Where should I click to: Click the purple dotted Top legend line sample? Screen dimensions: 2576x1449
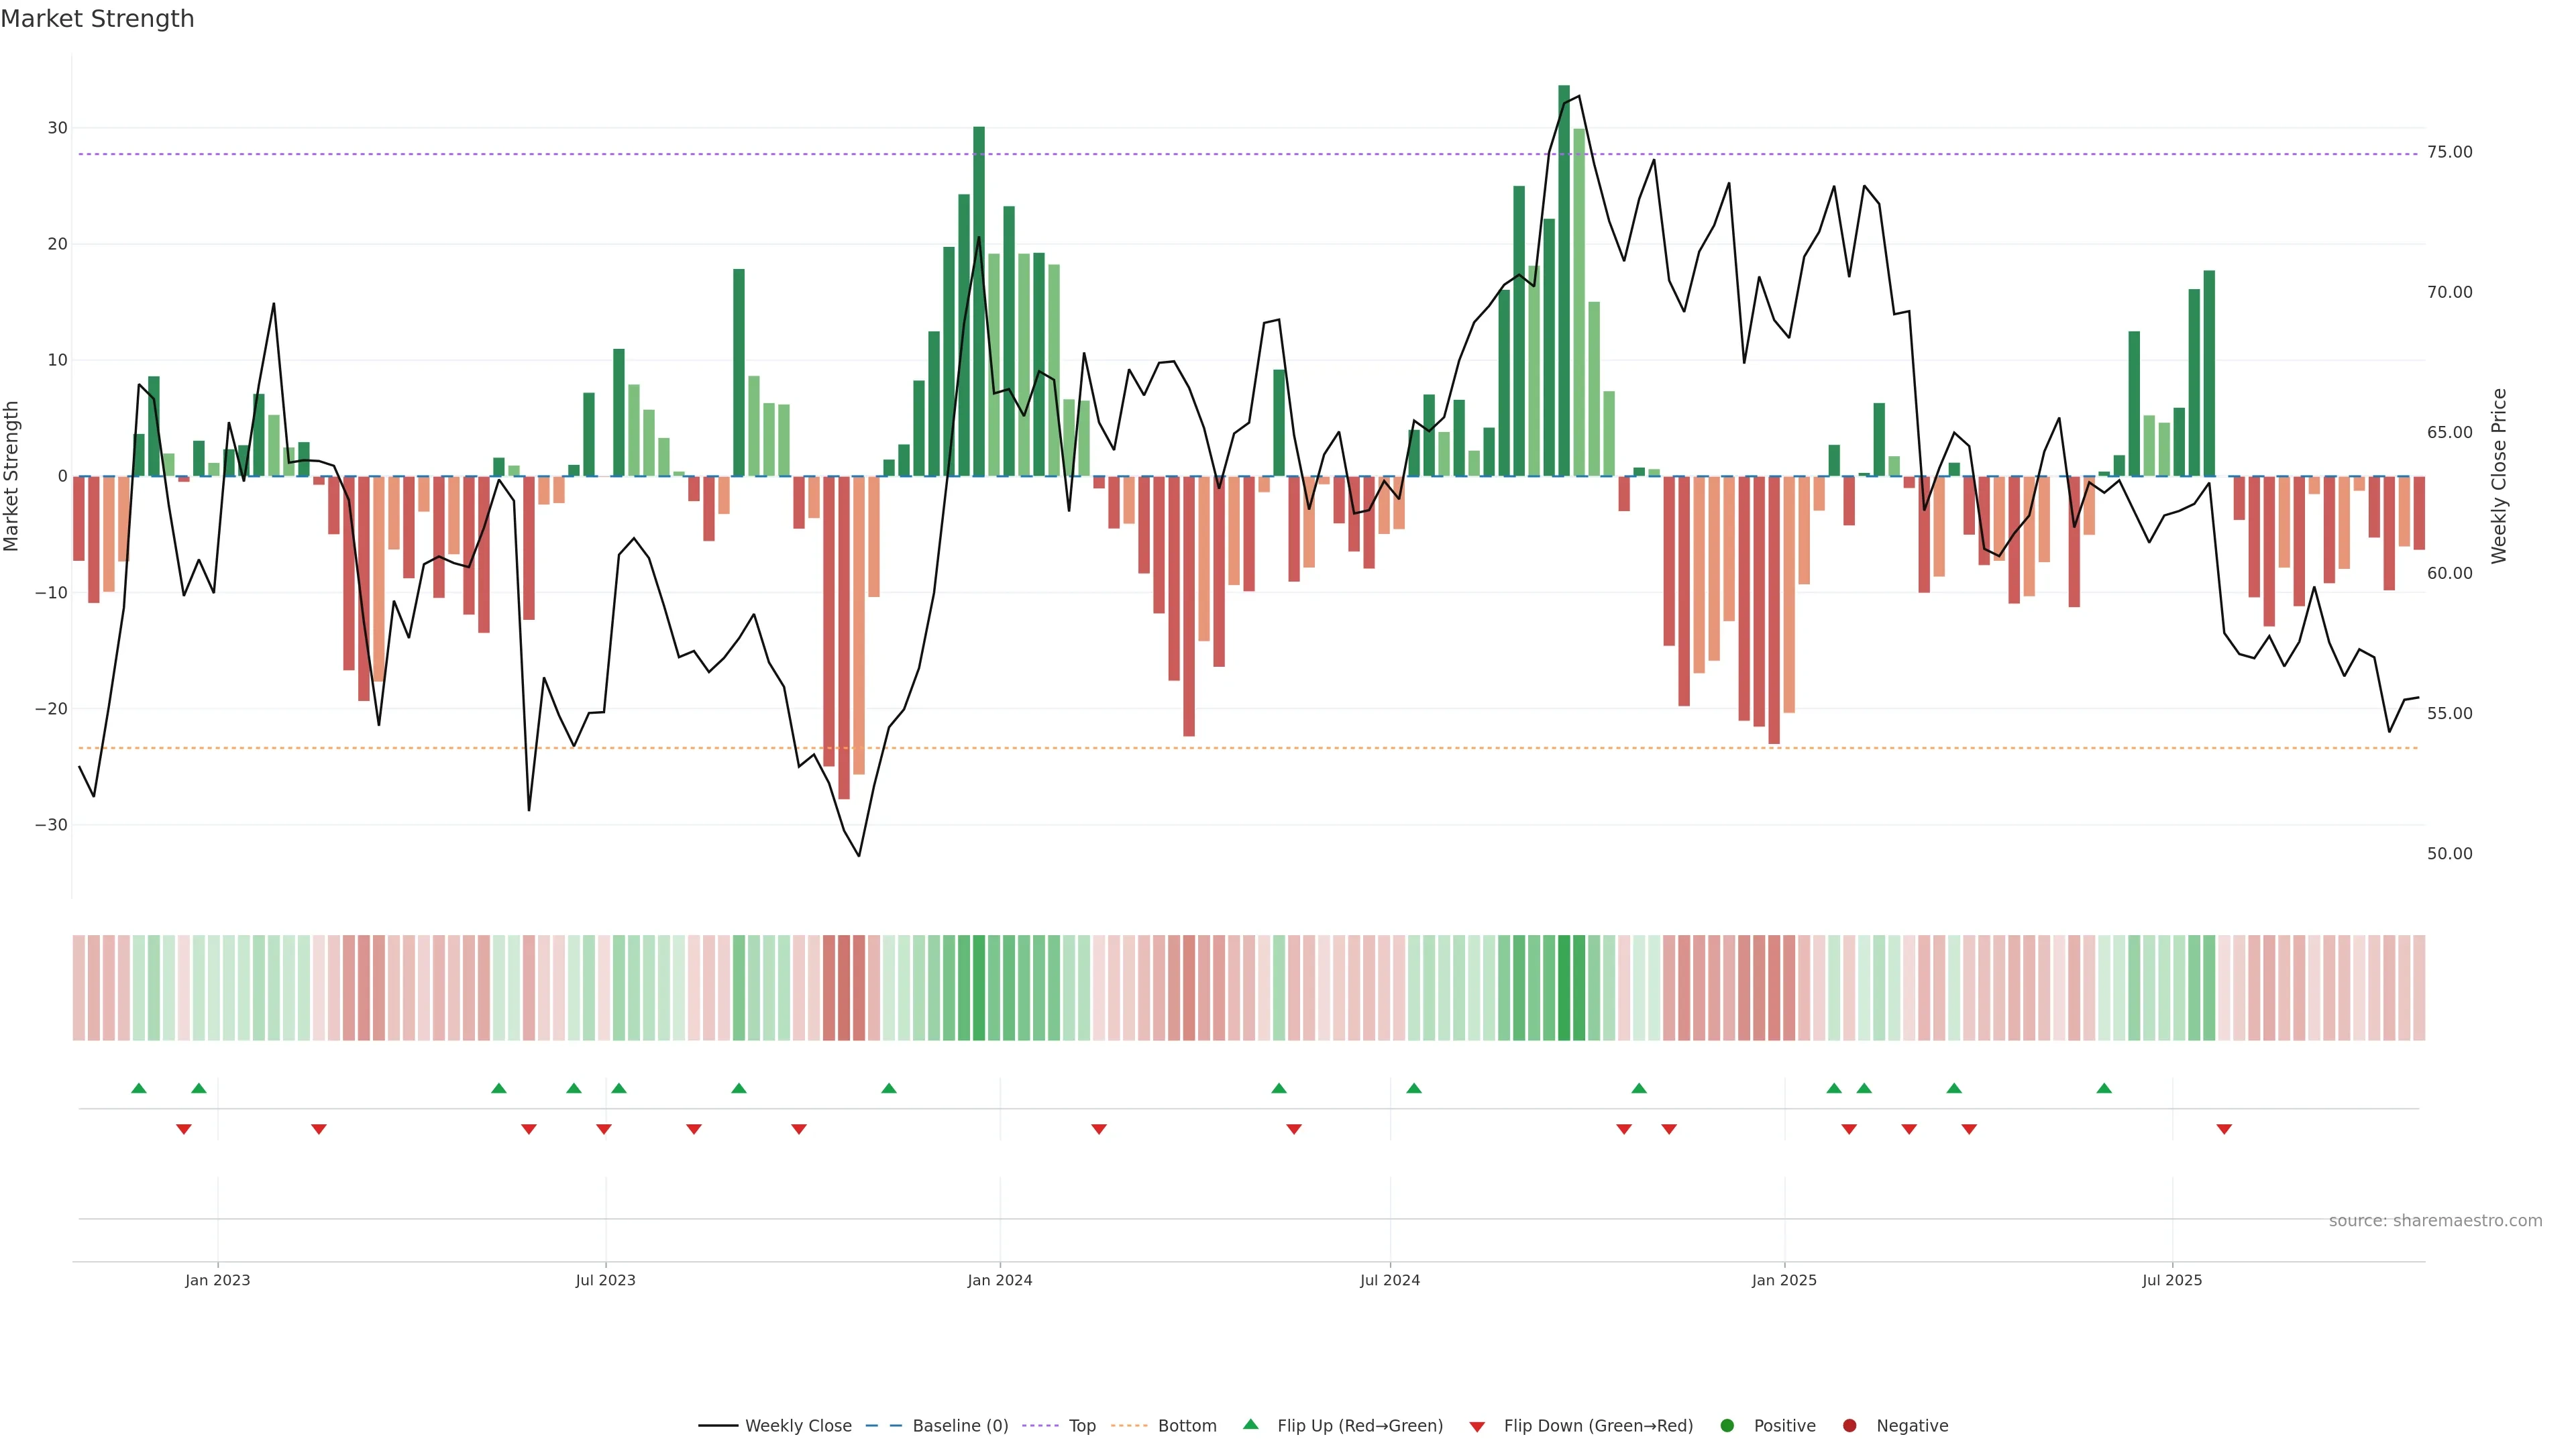pos(1041,1425)
